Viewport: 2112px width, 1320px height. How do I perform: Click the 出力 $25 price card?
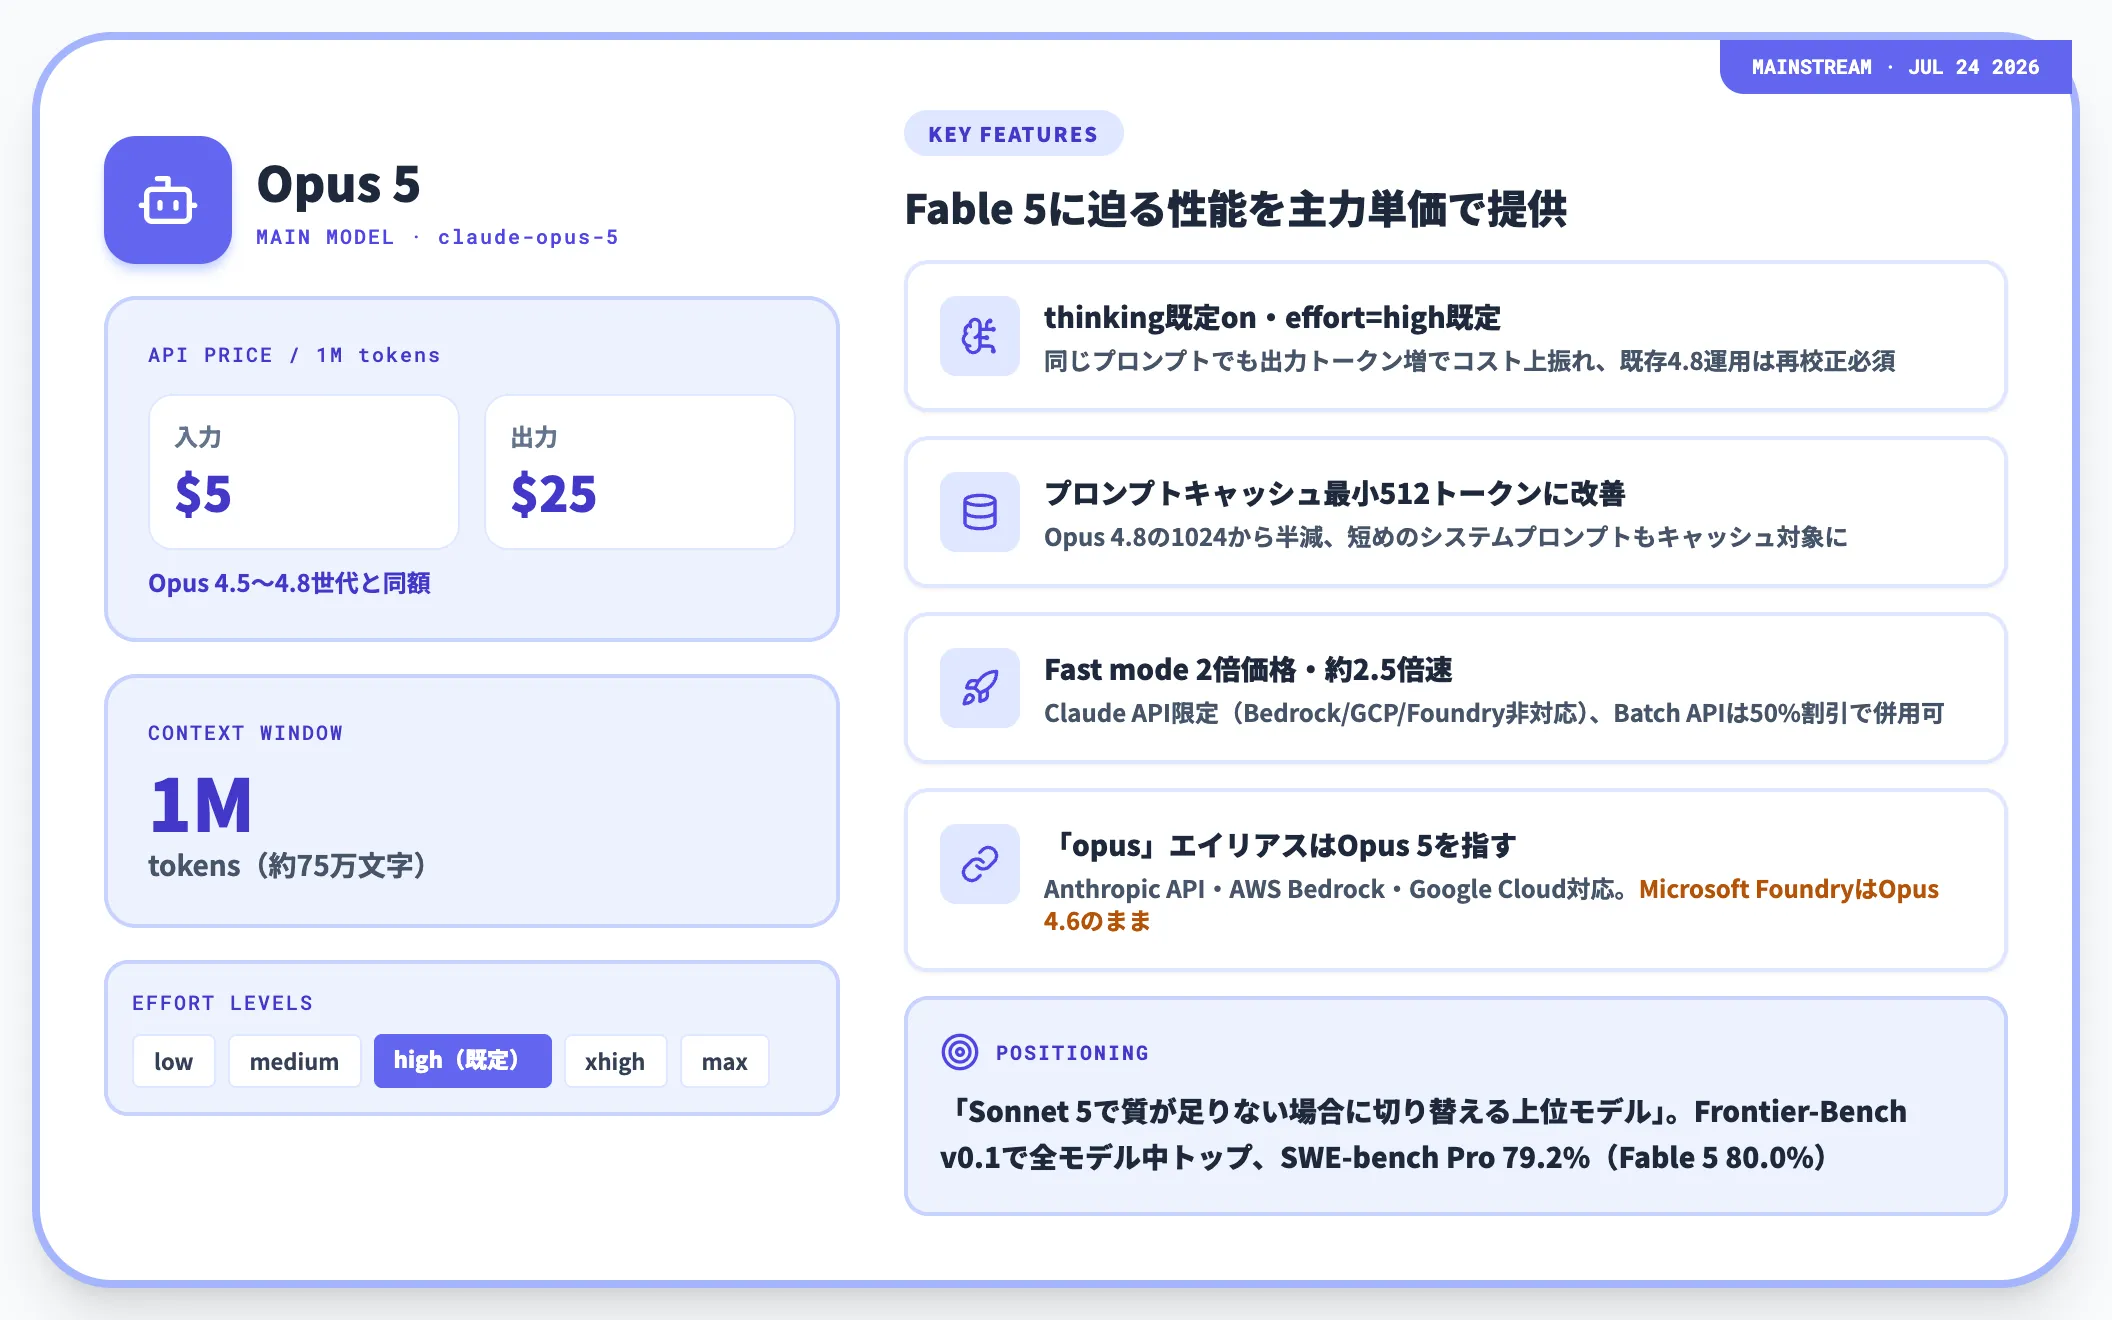click(x=640, y=472)
